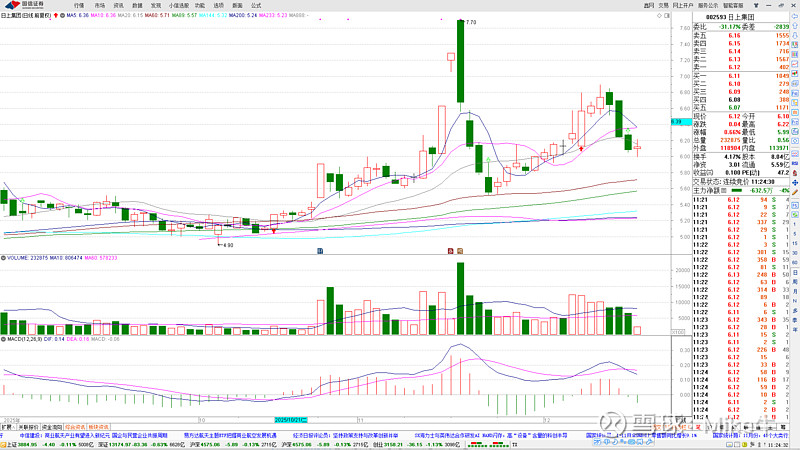The image size is (800, 450).
Task: Open the 行情 menu
Action: pos(79,6)
